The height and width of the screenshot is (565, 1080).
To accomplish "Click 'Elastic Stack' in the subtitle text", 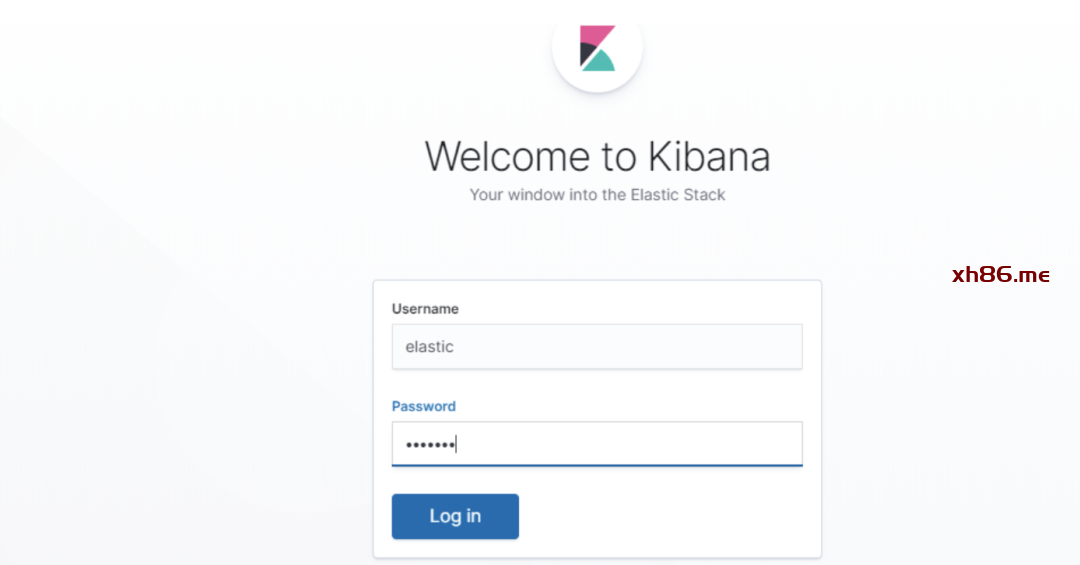I will pos(677,195).
